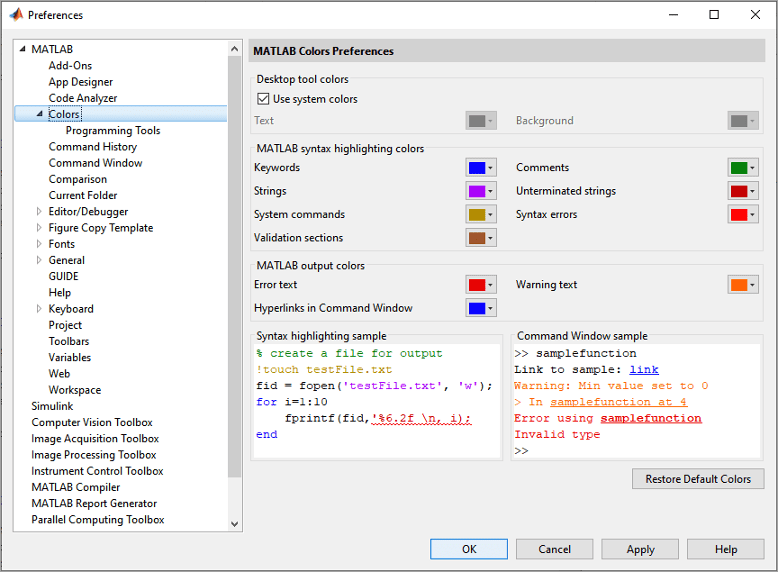This screenshot has height=572, width=778.
Task: Open Programming Tools under Colors
Action: pyautogui.click(x=112, y=130)
